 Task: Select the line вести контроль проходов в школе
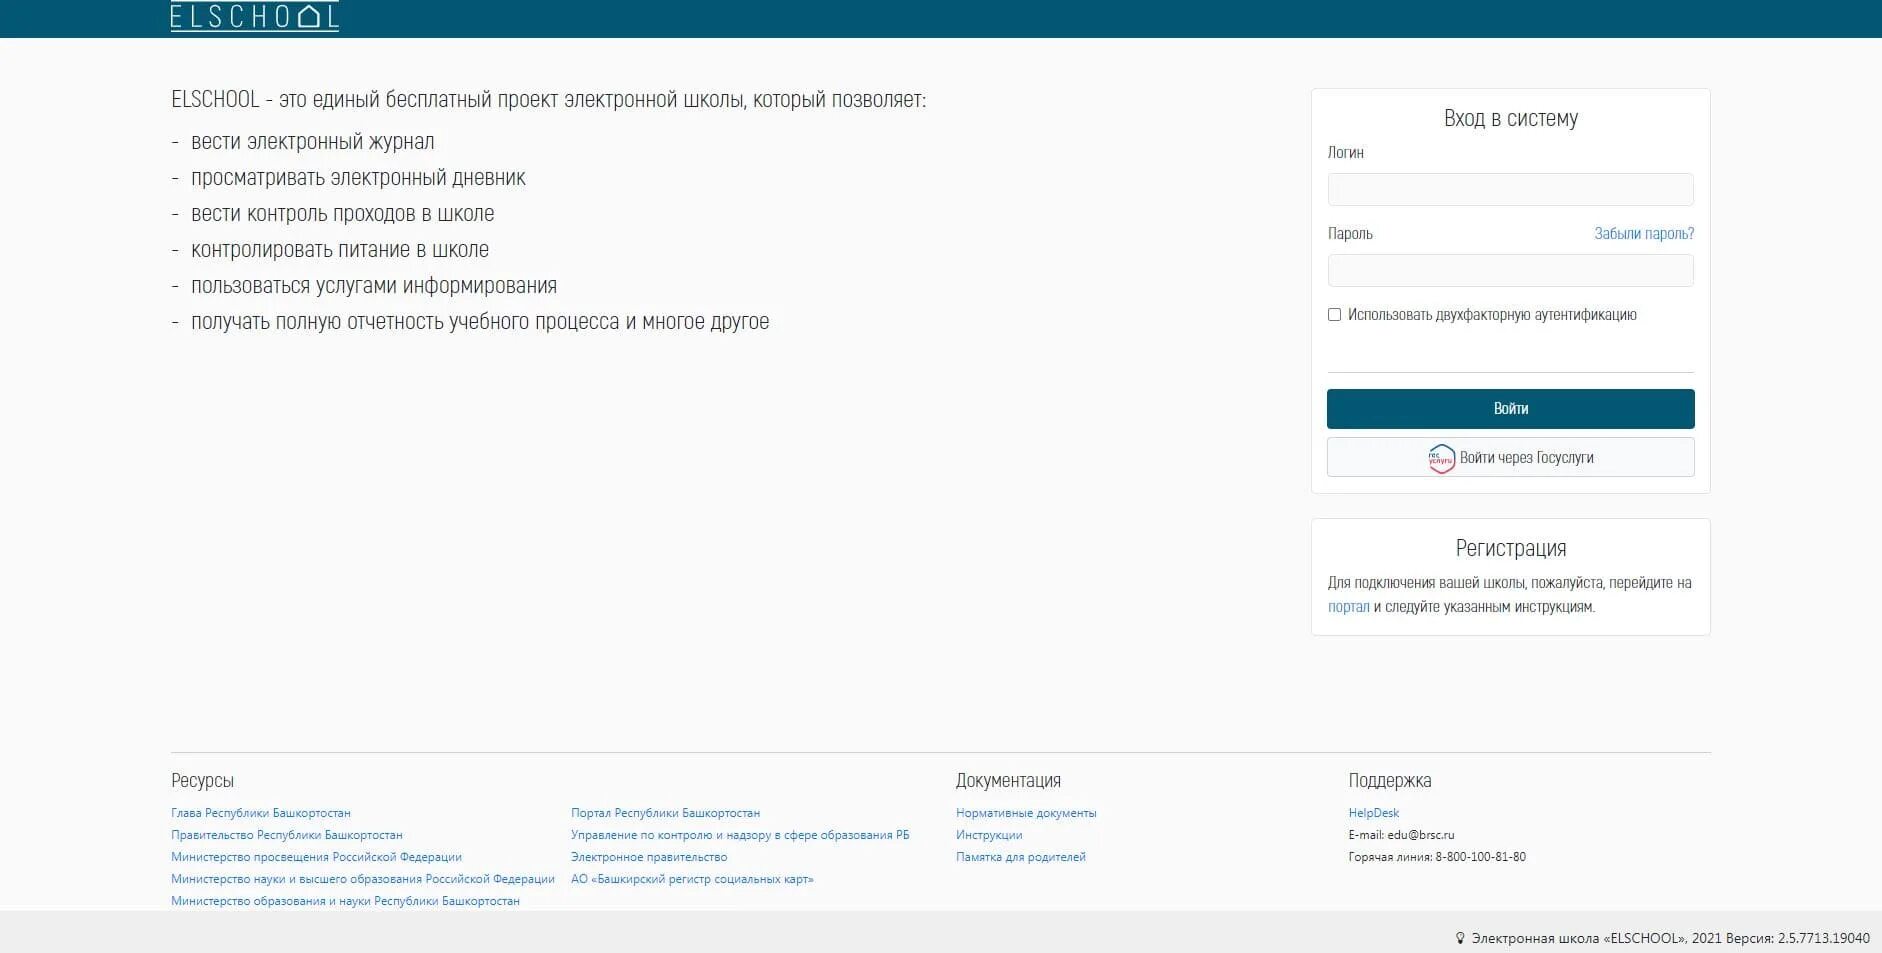tap(342, 214)
